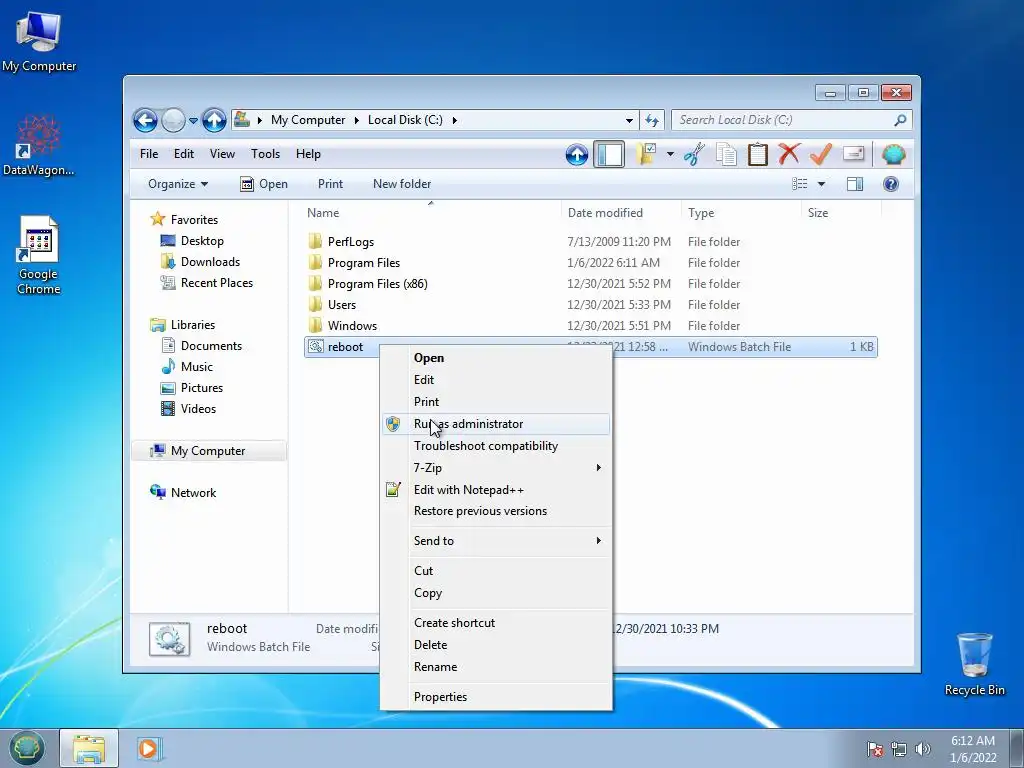
Task: Expand the arrow after My Computer breadcrumb
Action: pyautogui.click(x=357, y=120)
